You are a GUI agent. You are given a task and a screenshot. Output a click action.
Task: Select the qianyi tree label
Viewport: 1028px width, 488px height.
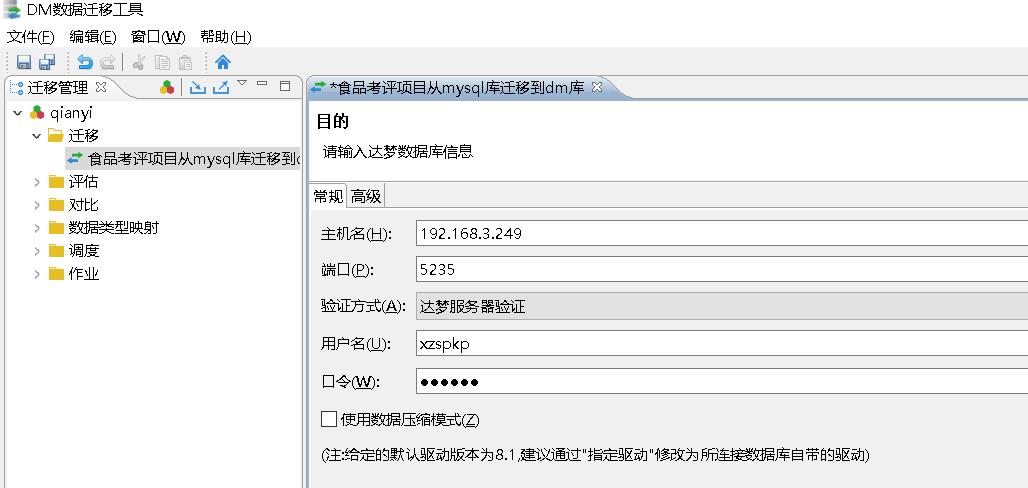coord(71,113)
